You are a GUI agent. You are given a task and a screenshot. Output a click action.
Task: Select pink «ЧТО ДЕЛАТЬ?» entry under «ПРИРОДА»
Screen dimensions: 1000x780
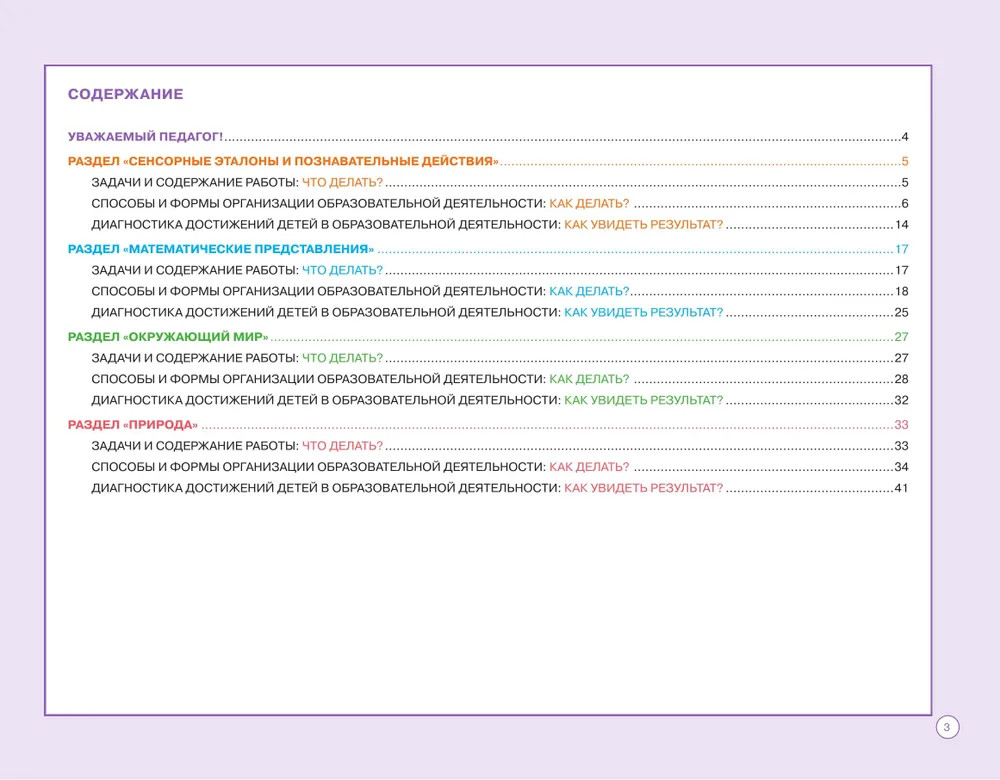click(342, 446)
